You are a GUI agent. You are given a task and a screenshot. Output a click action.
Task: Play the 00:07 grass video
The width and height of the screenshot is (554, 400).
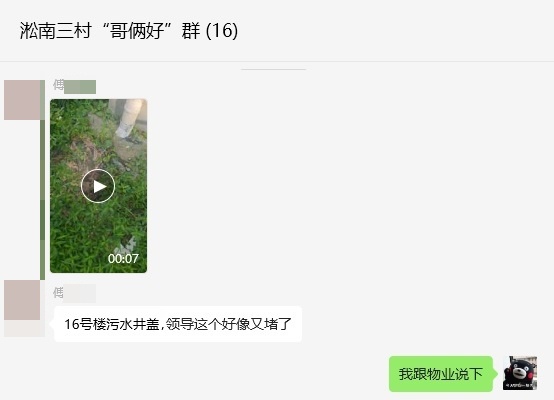coord(98,186)
